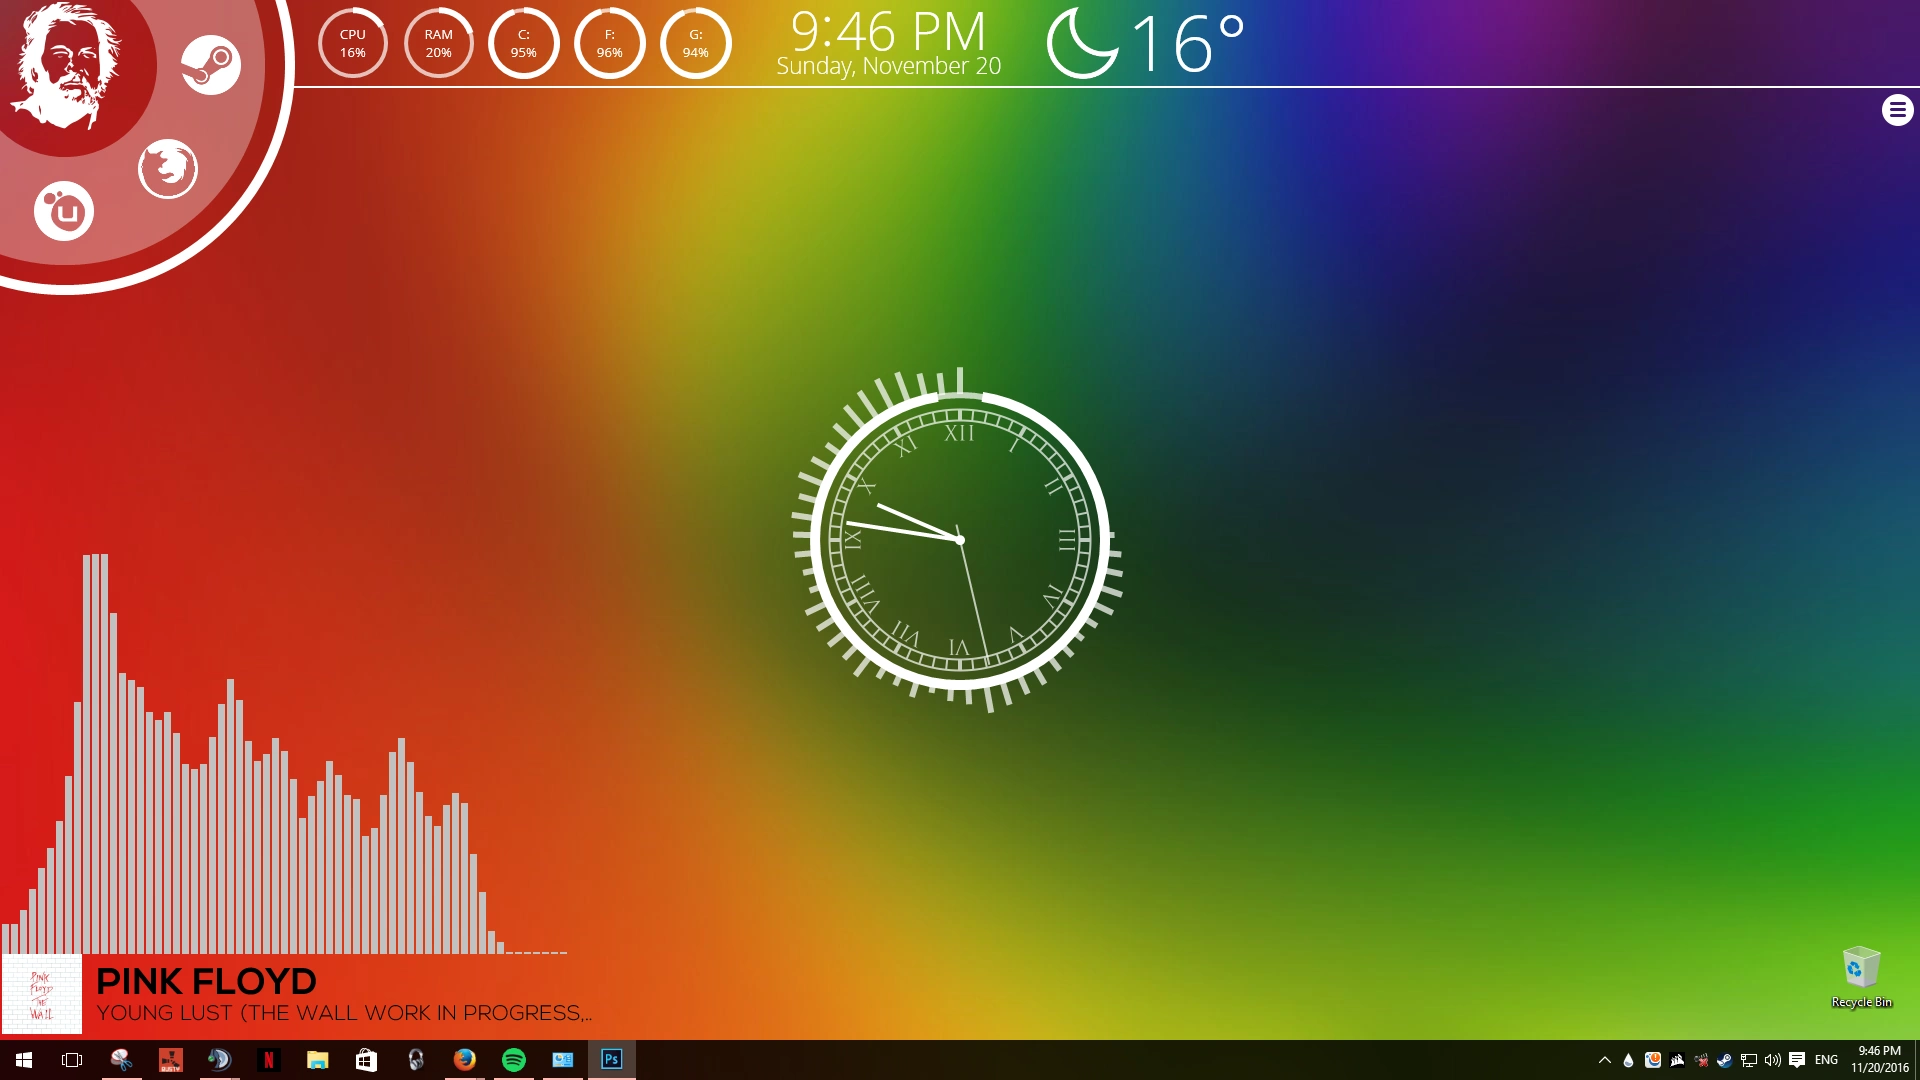Open Netflix from the taskbar
1920x1080 pixels.
point(268,1060)
